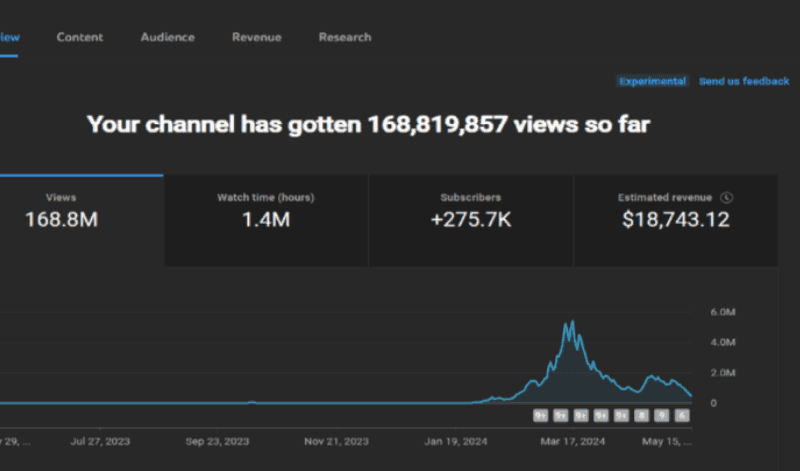The width and height of the screenshot is (800, 471).
Task: Click the Send us feedback link
Action: (x=744, y=81)
